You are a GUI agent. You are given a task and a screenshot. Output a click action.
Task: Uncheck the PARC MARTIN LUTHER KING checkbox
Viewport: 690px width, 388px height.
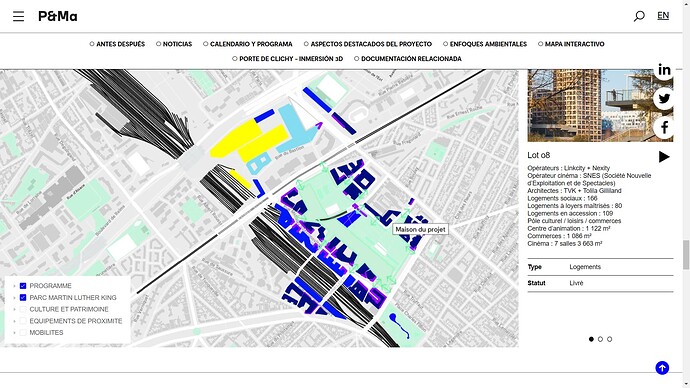point(23,297)
